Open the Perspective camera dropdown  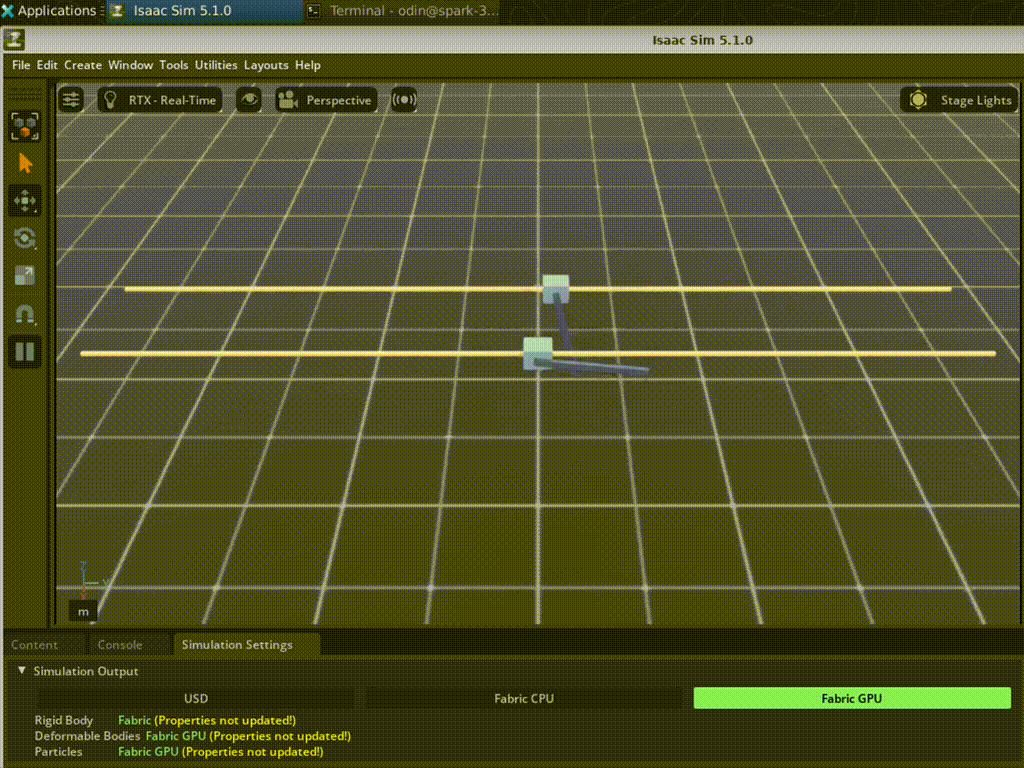tap(327, 100)
